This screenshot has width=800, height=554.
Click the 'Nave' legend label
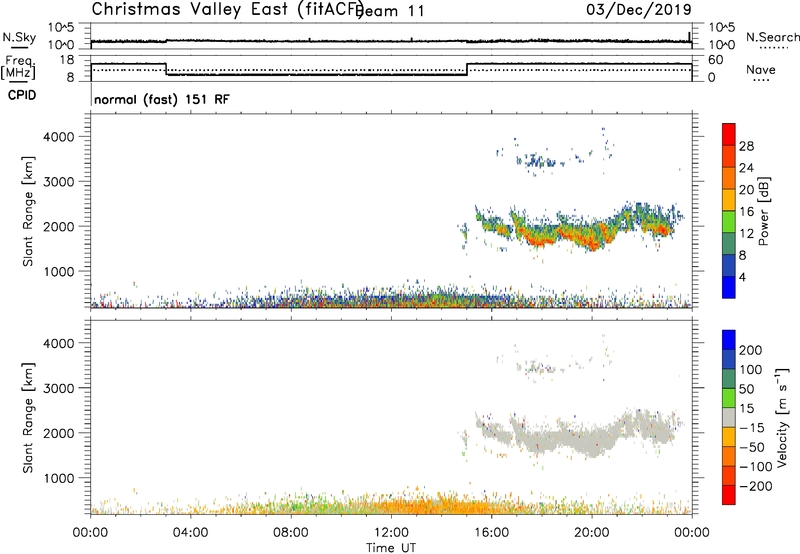coord(761,70)
